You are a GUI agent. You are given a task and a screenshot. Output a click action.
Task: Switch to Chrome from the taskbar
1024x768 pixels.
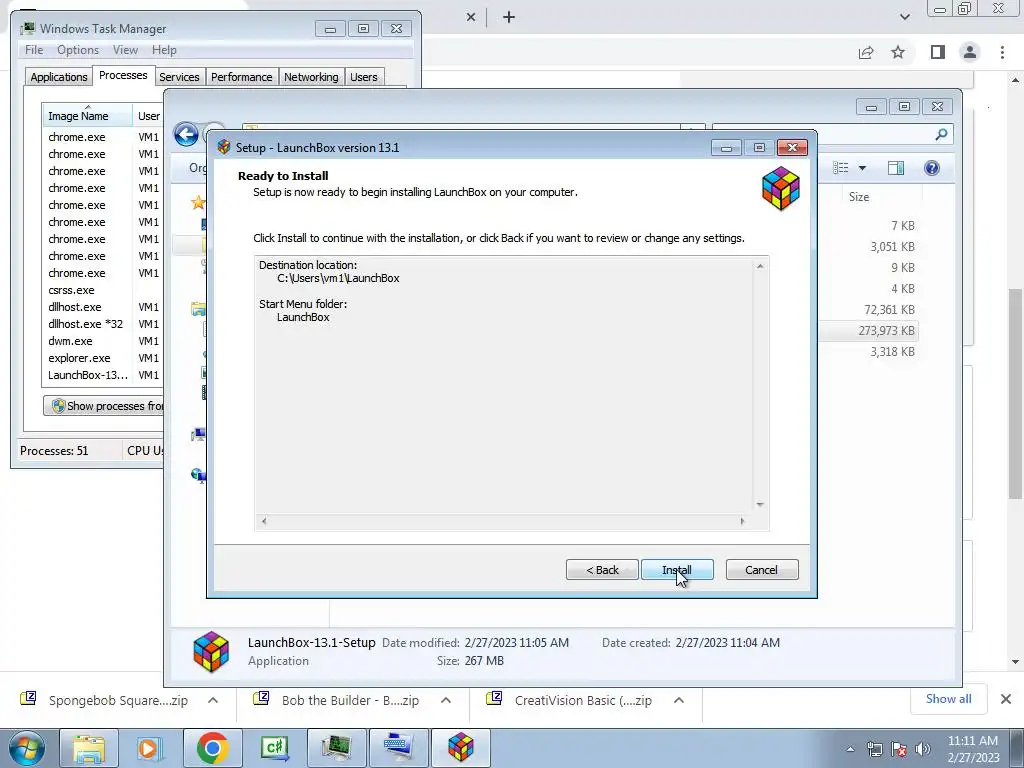click(212, 748)
